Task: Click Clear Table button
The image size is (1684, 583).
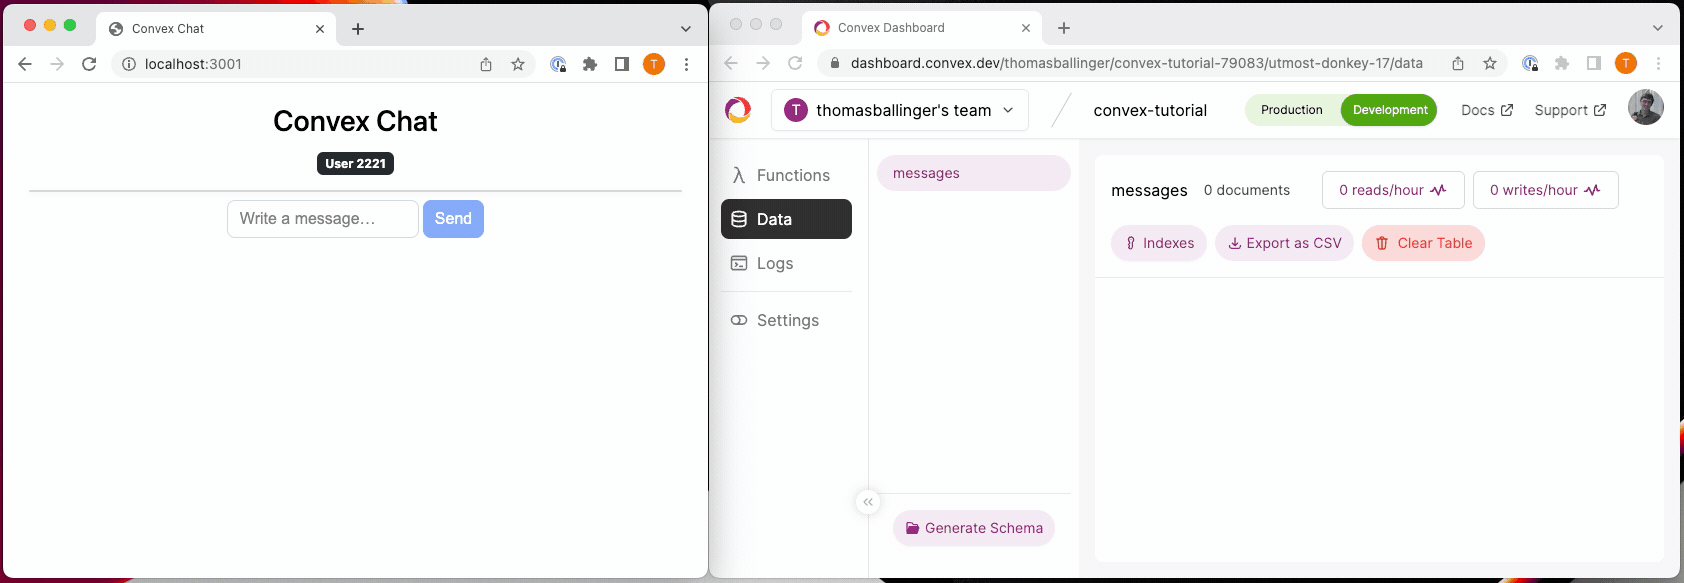Action: coord(1423,243)
